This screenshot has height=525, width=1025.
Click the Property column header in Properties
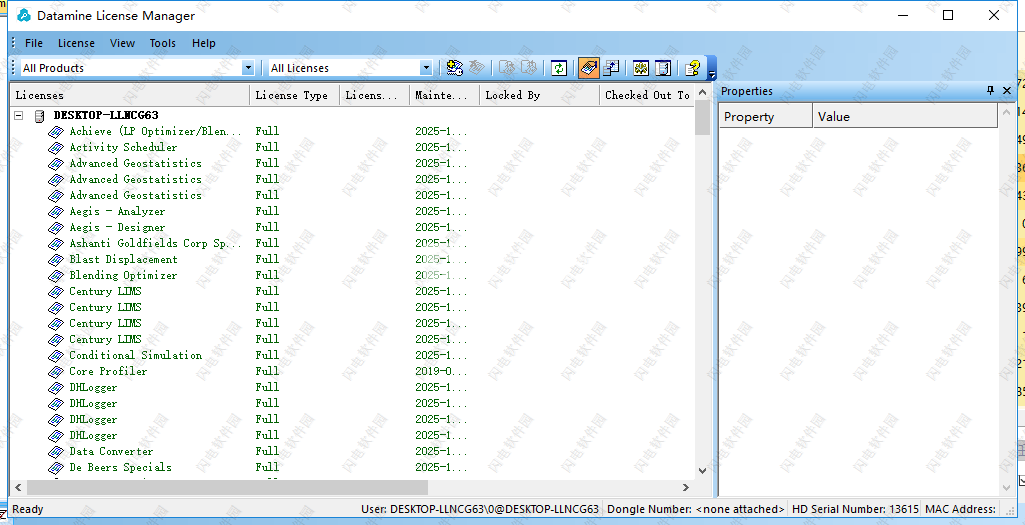(x=765, y=116)
